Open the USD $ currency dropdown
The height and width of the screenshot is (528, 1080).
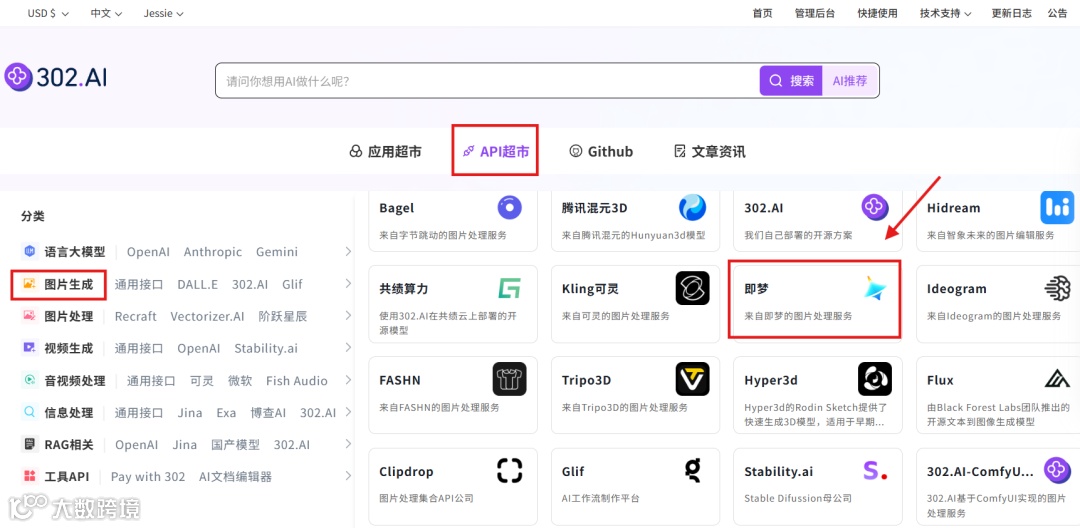point(48,13)
